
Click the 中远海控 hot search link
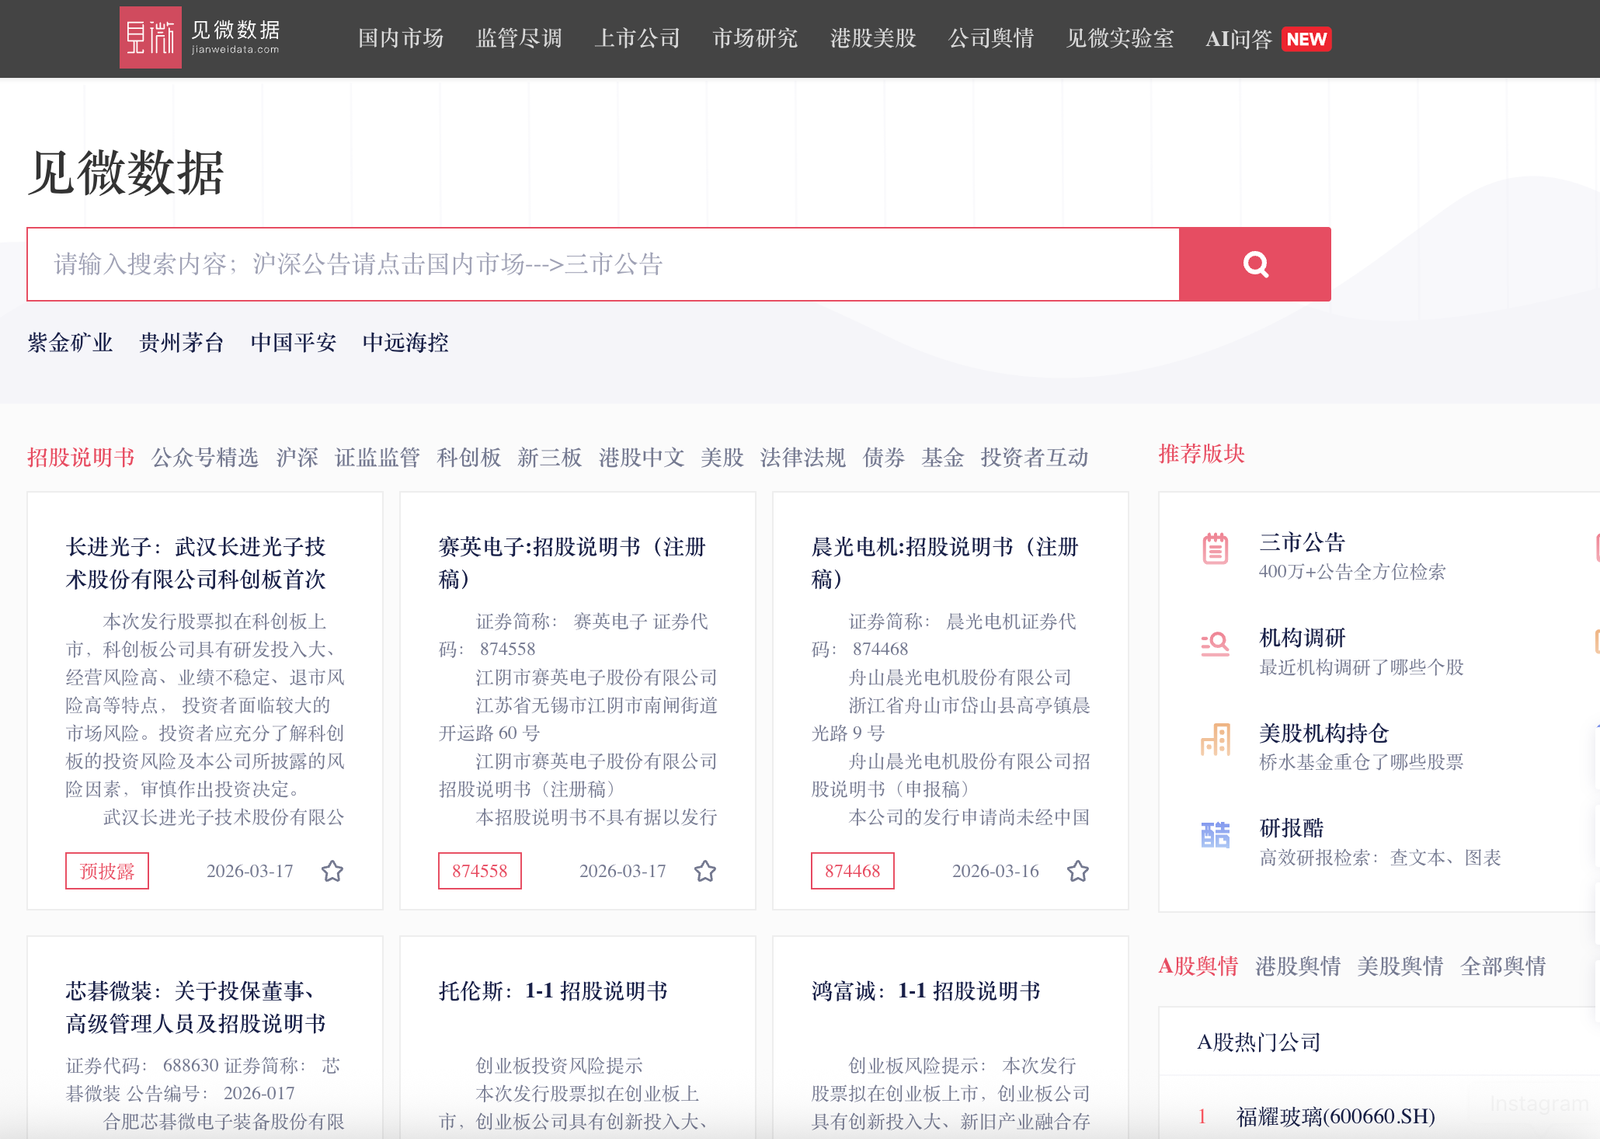pos(406,343)
